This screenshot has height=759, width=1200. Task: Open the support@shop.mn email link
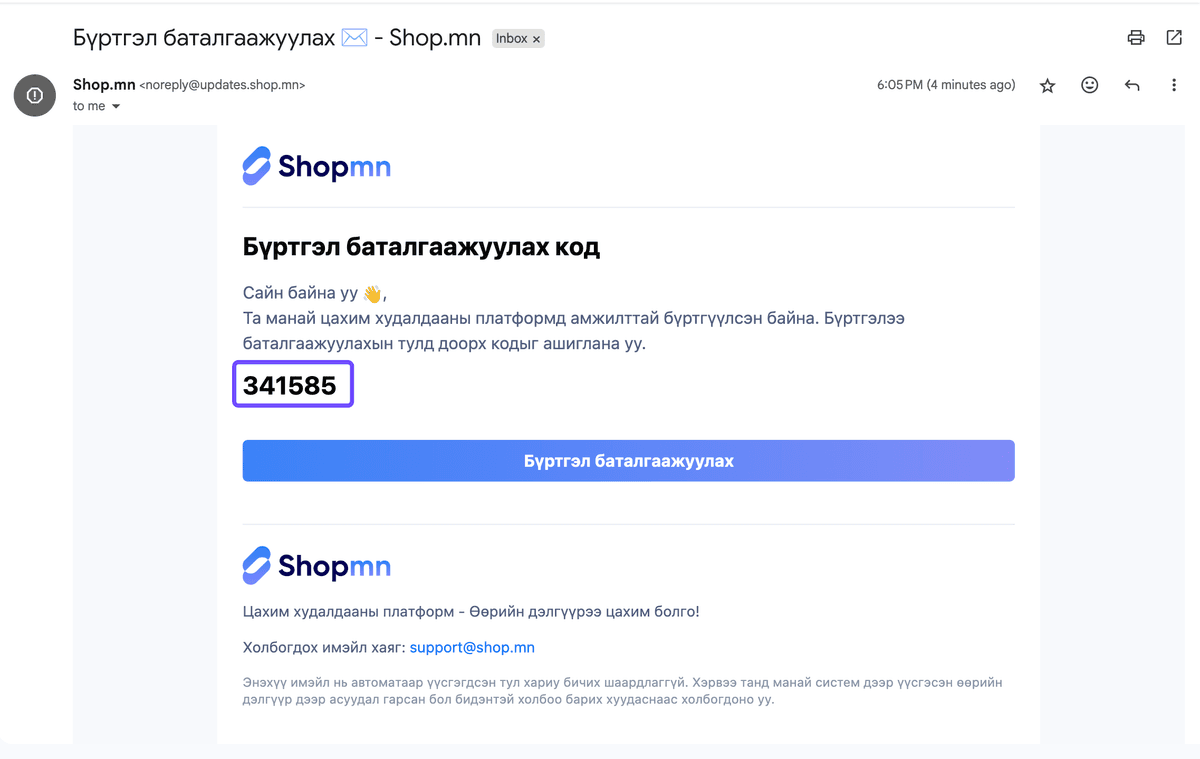(472, 647)
